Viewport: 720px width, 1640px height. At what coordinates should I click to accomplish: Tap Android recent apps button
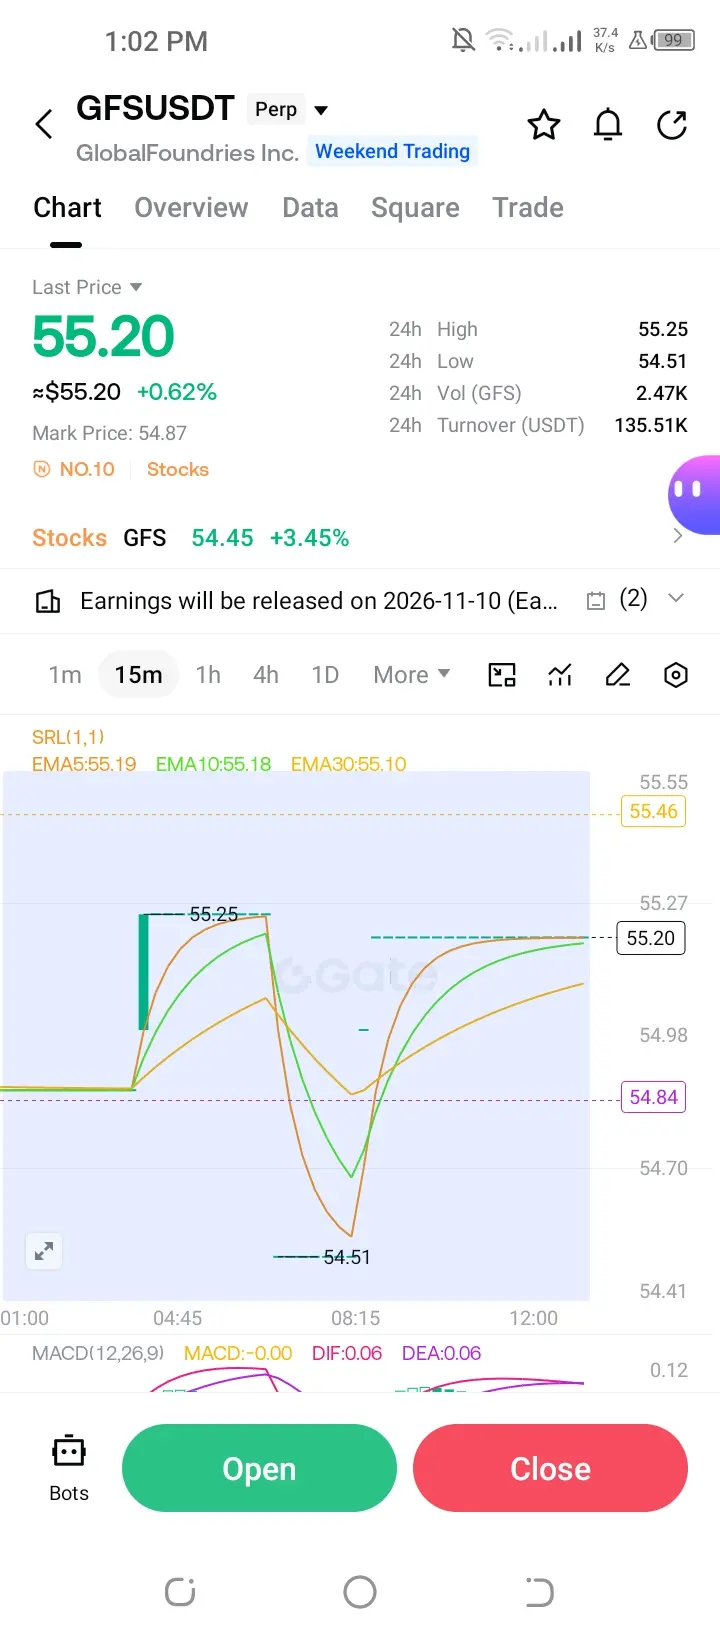pyautogui.click(x=180, y=1591)
